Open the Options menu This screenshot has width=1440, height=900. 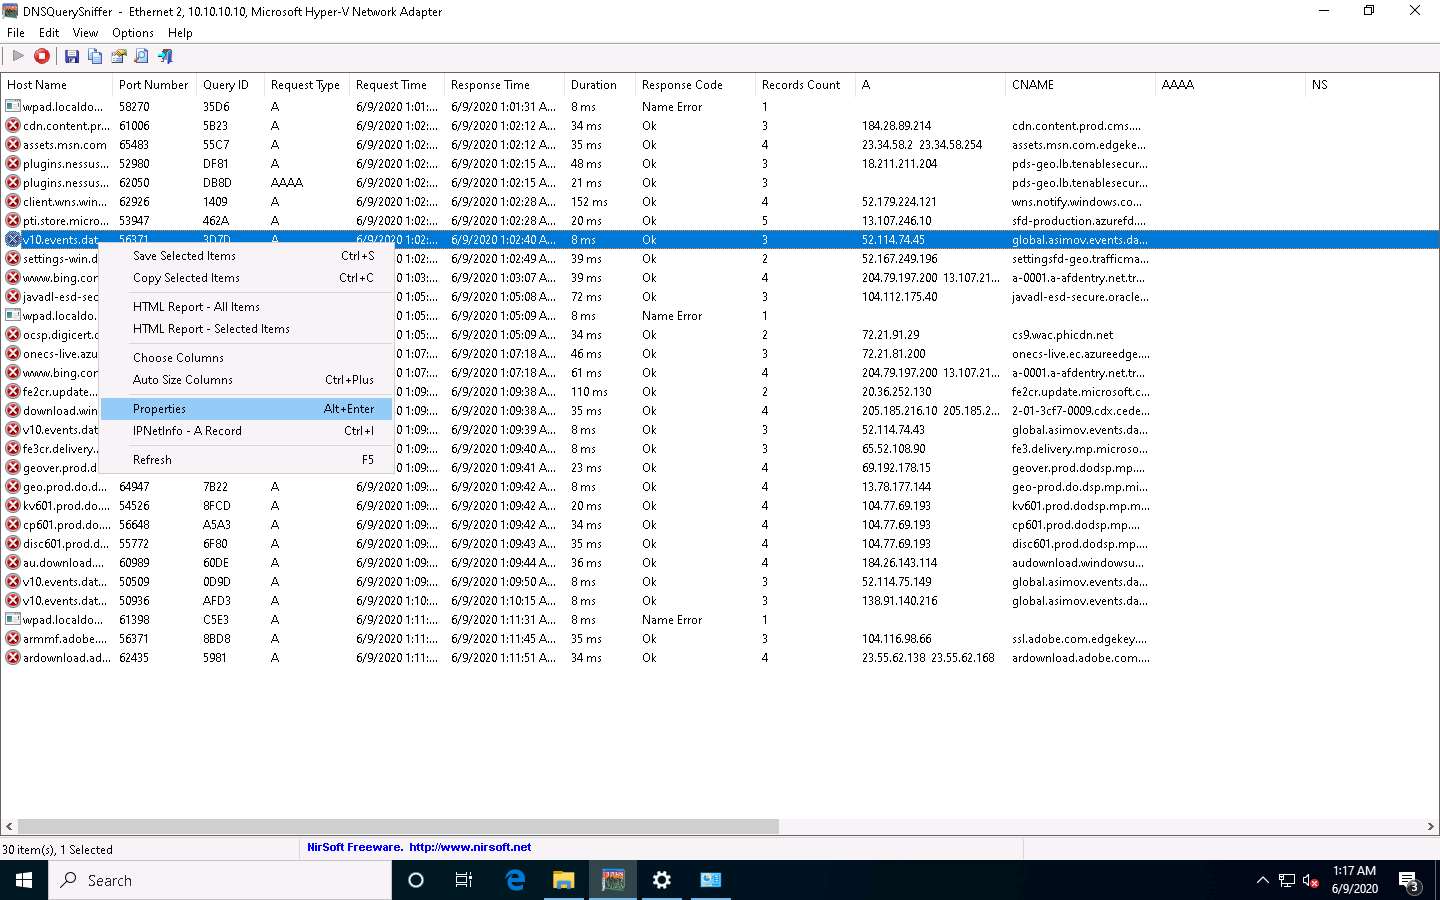point(133,32)
